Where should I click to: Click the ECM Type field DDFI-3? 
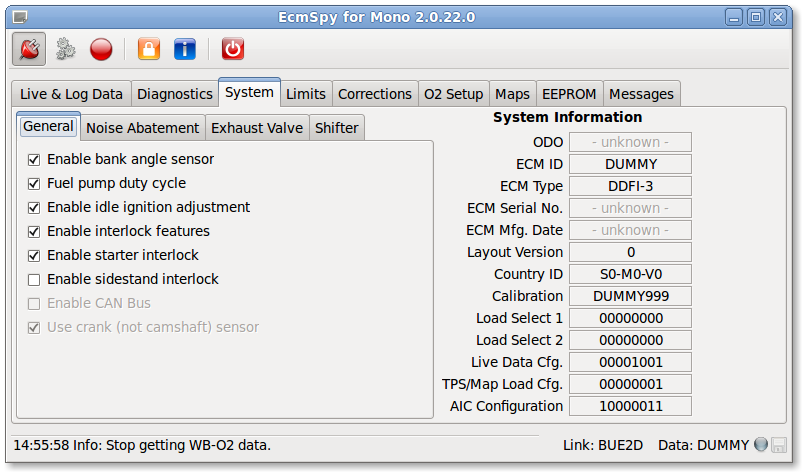(630, 186)
